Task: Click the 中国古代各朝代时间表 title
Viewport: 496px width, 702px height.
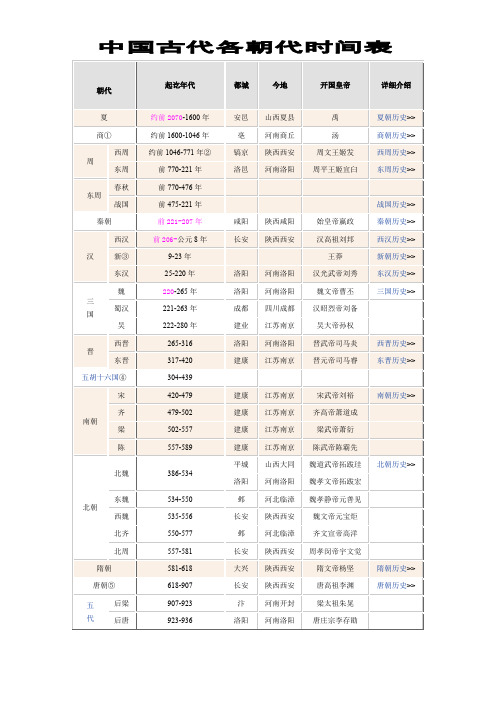Action: 245,47
